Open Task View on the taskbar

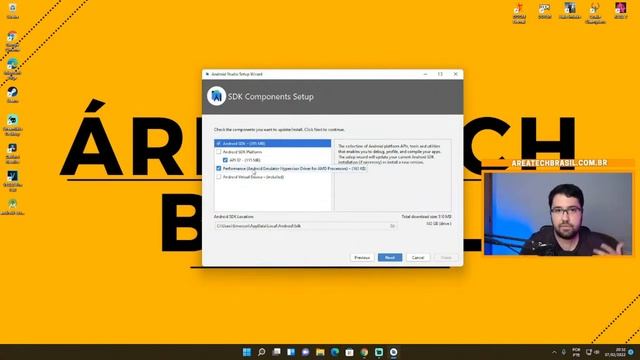click(276, 352)
